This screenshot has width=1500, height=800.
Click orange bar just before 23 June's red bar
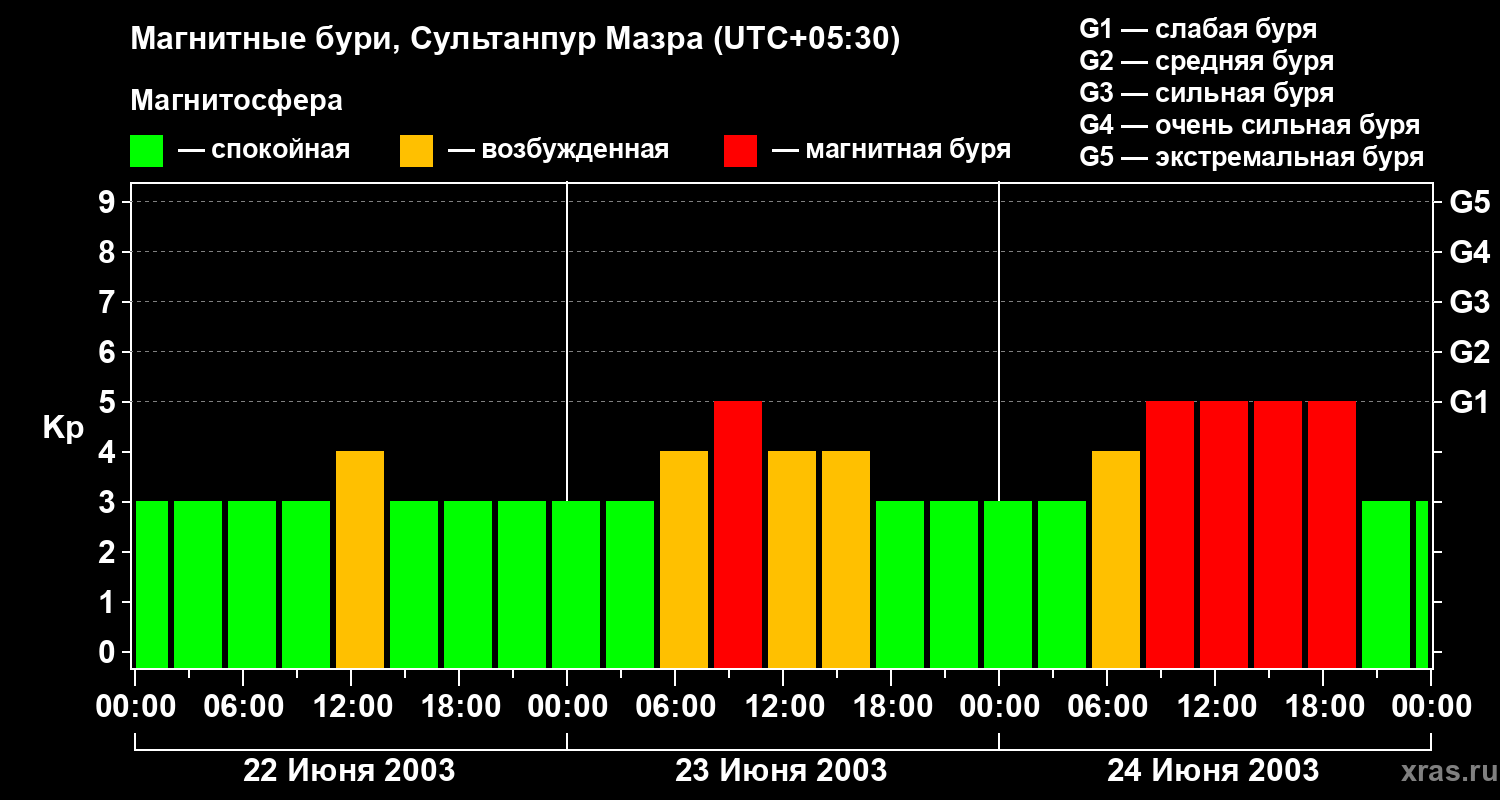pos(684,560)
